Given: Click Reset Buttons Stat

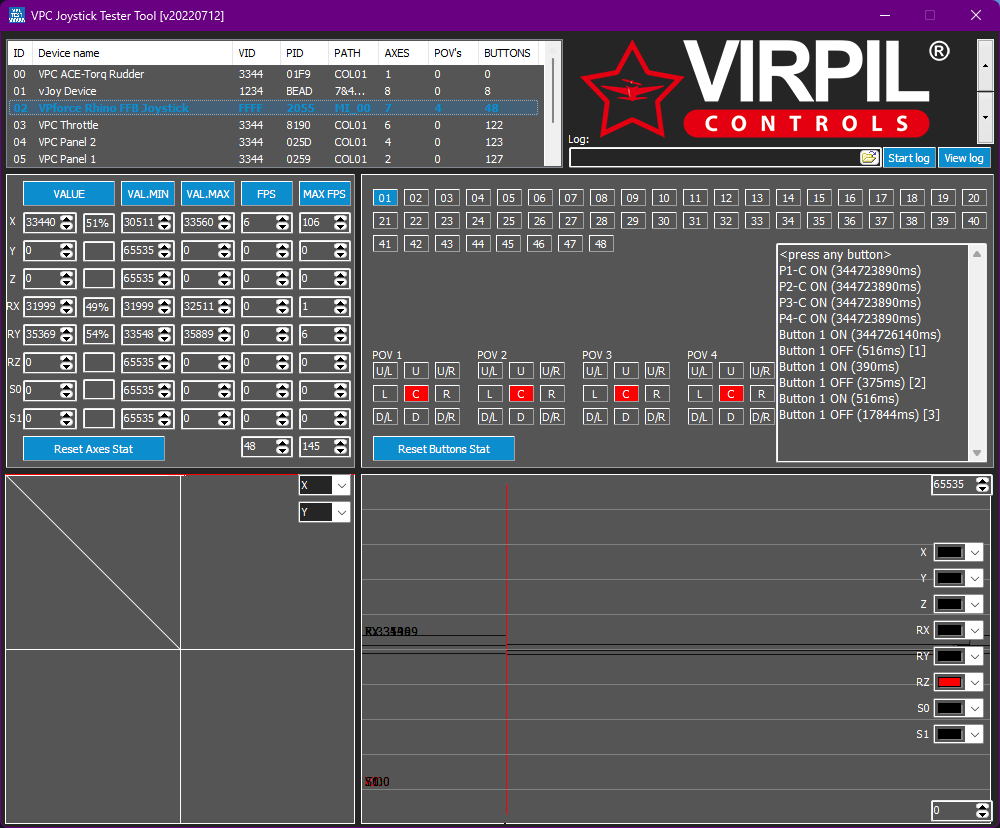Looking at the screenshot, I should point(444,448).
